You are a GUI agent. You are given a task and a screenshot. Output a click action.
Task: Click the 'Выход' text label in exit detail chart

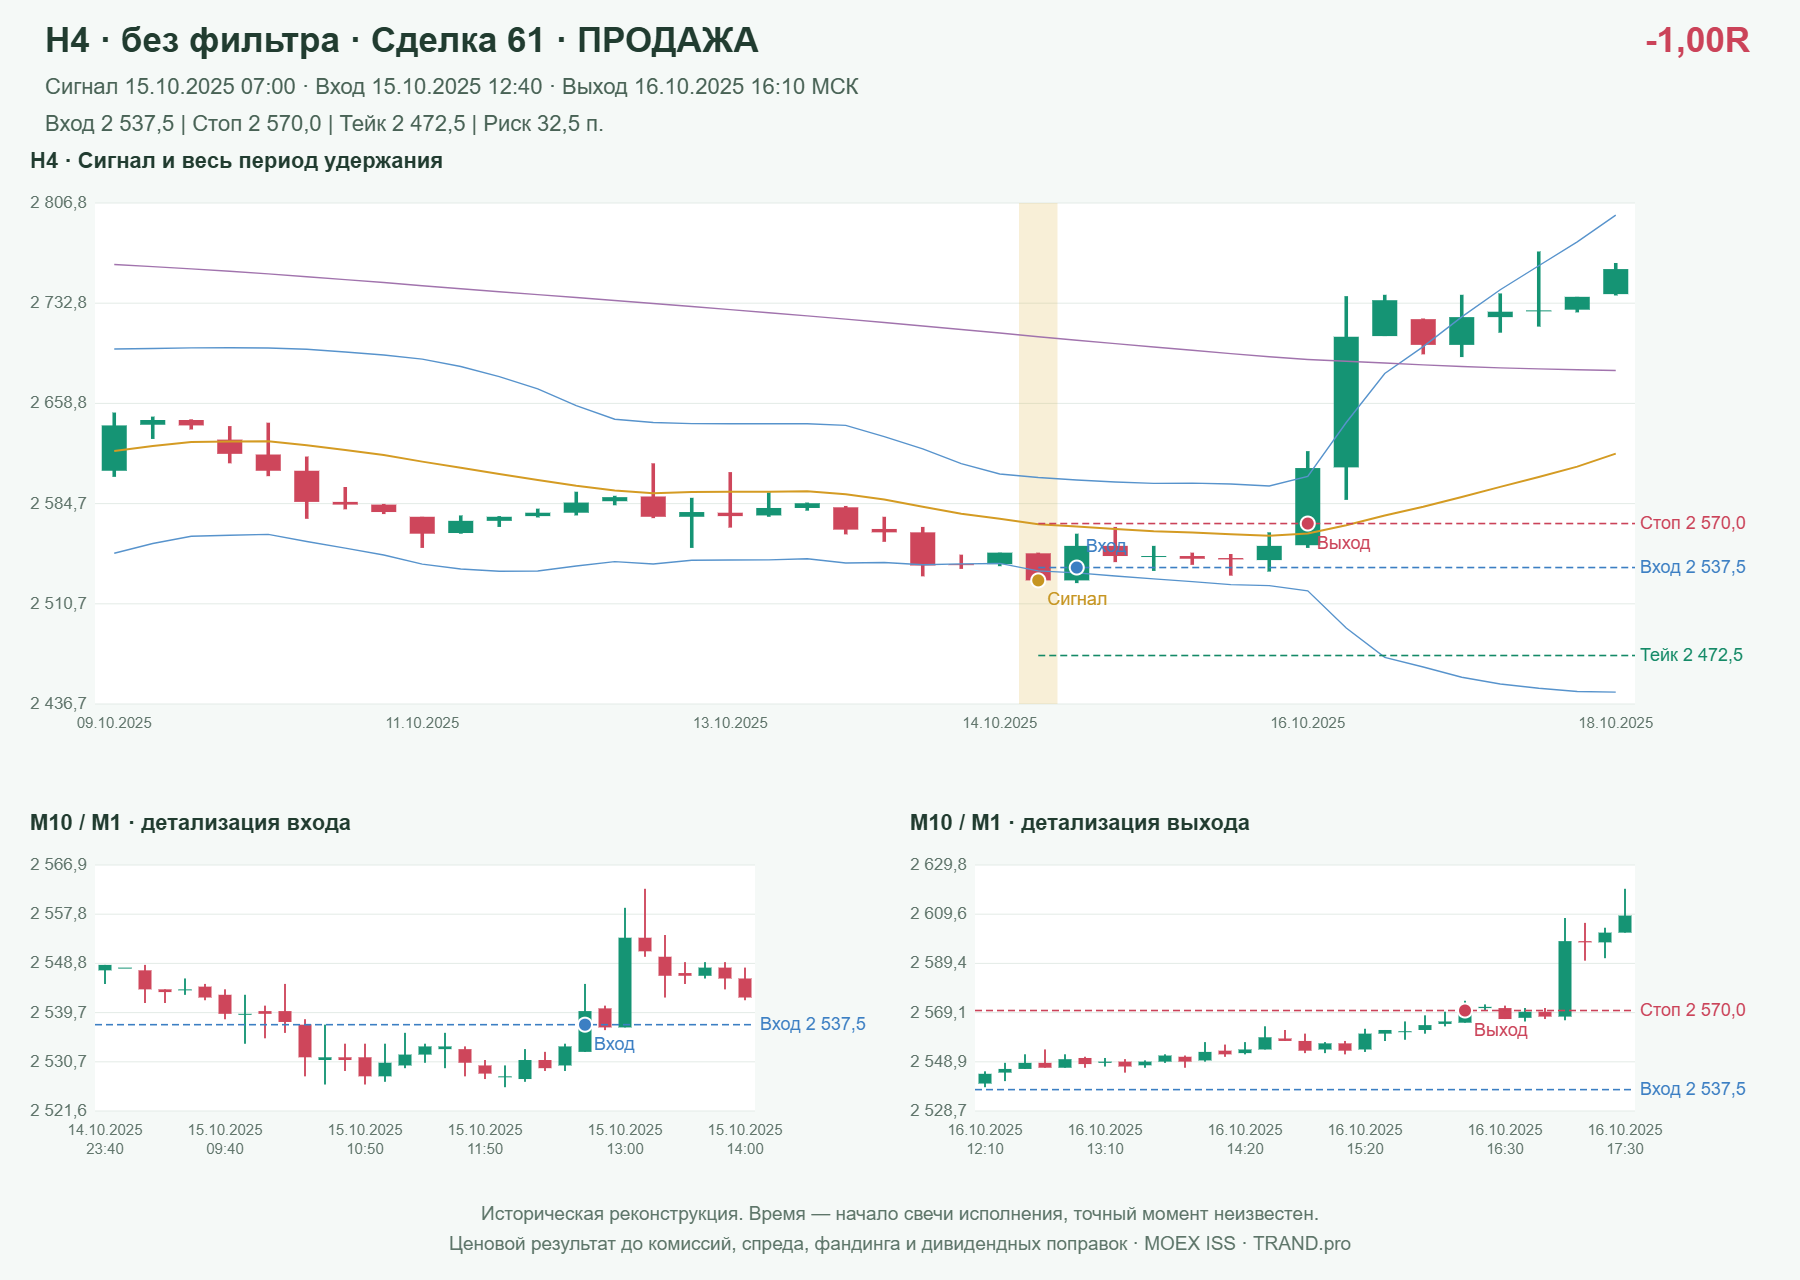(1501, 1030)
